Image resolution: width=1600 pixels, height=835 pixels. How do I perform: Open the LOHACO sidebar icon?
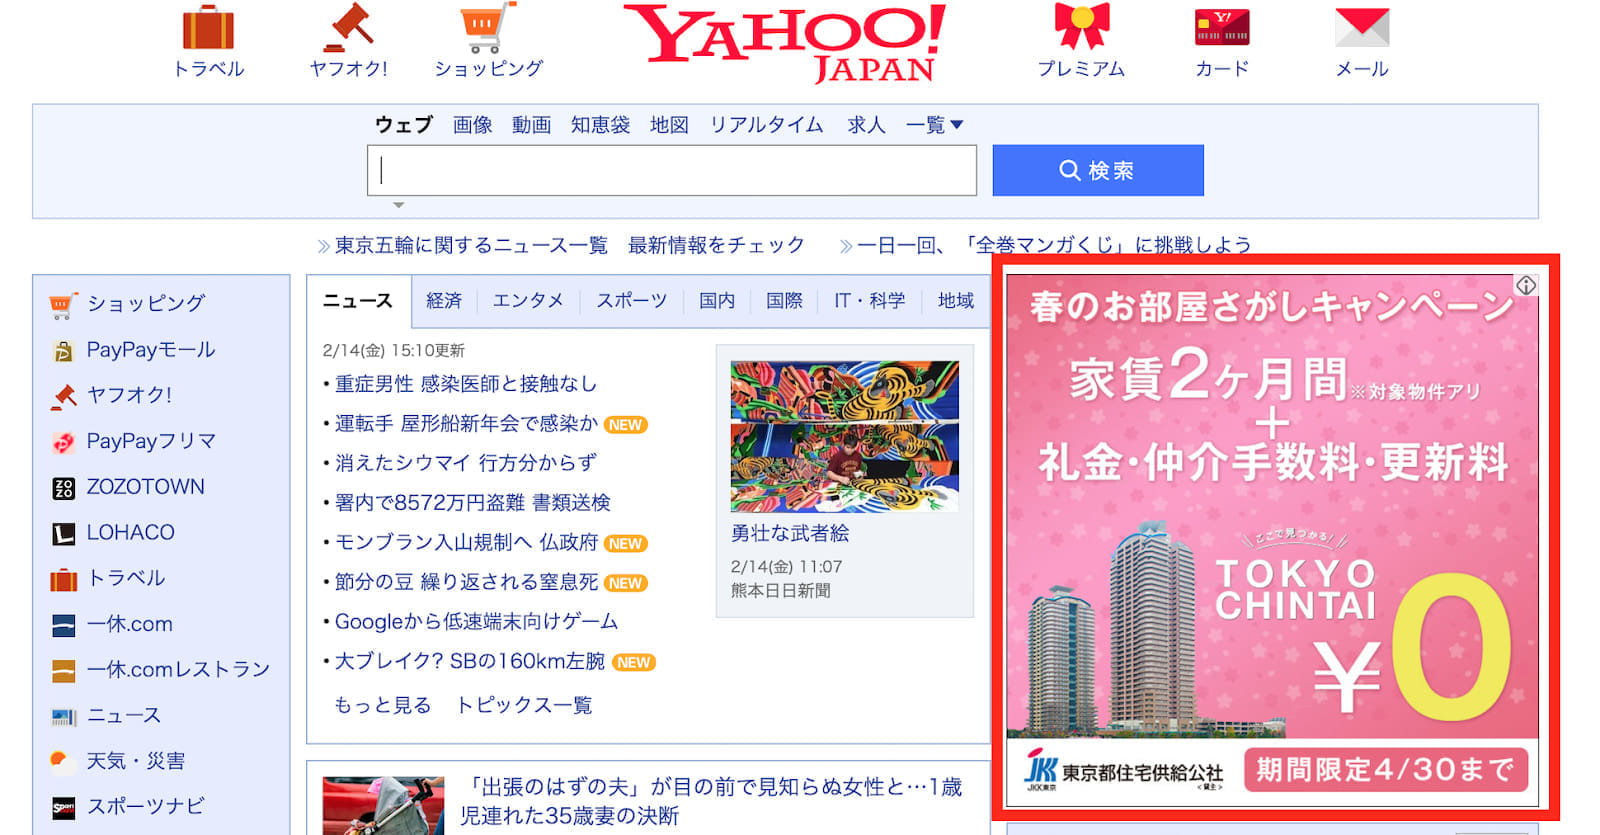63,534
